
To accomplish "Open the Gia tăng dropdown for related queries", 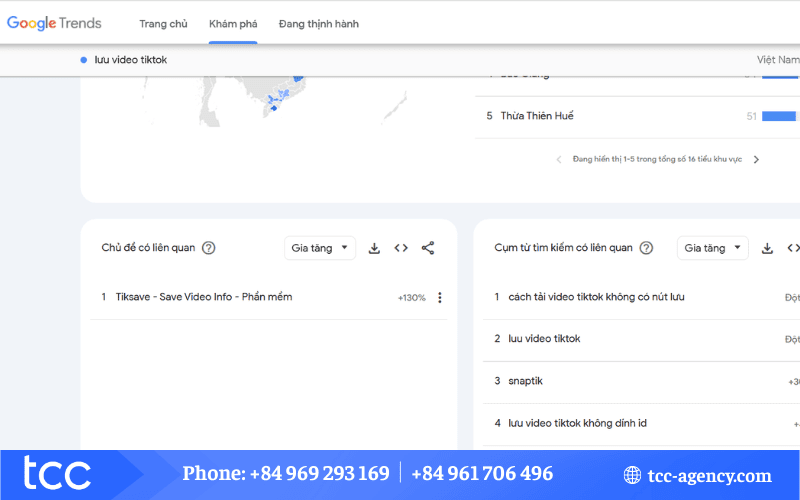I will [712, 248].
